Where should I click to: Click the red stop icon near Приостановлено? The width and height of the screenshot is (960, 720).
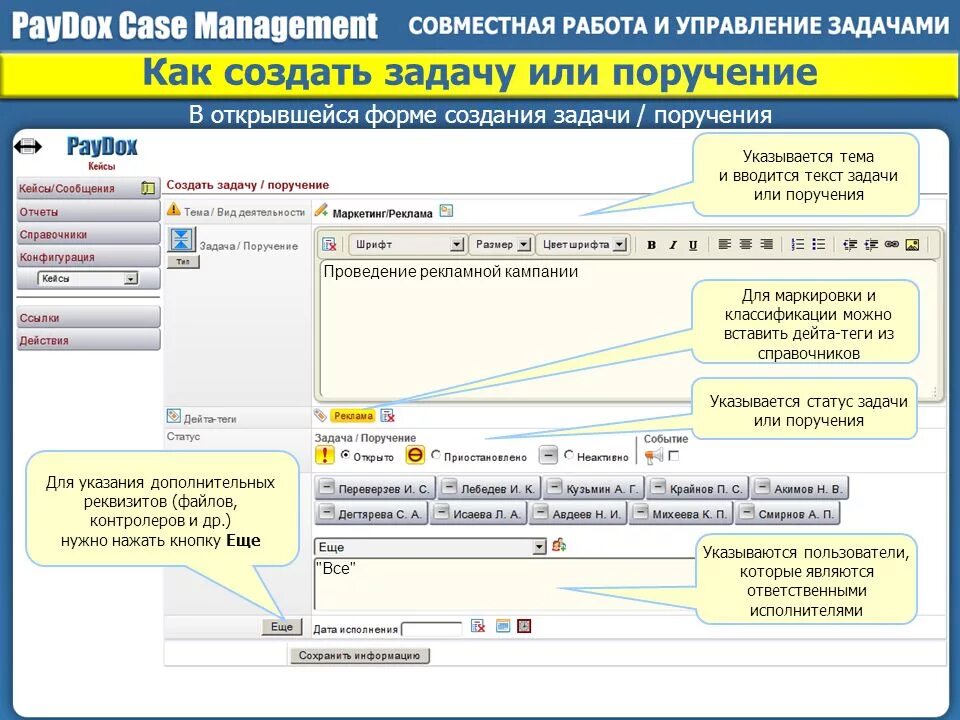(x=415, y=455)
